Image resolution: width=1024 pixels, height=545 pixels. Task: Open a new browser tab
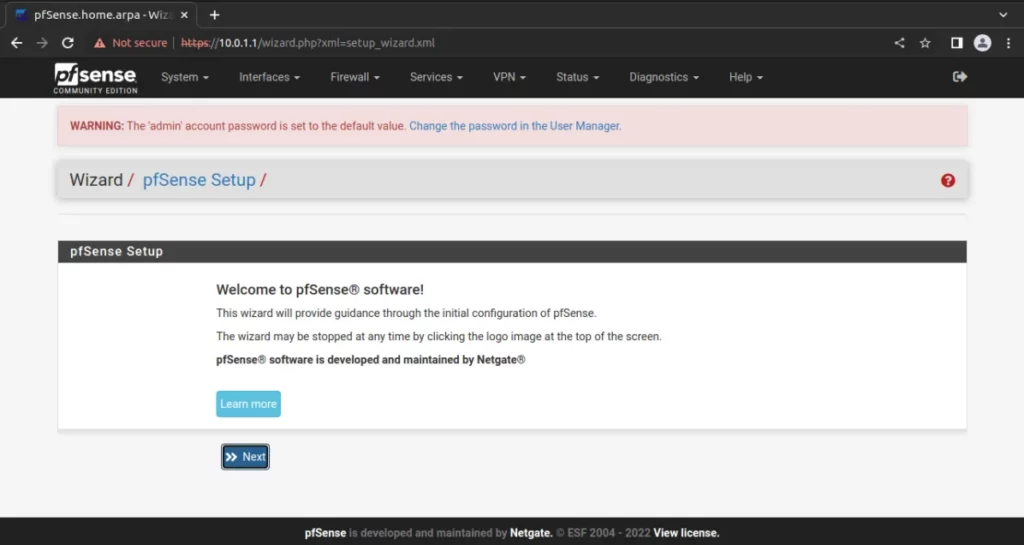[x=214, y=14]
